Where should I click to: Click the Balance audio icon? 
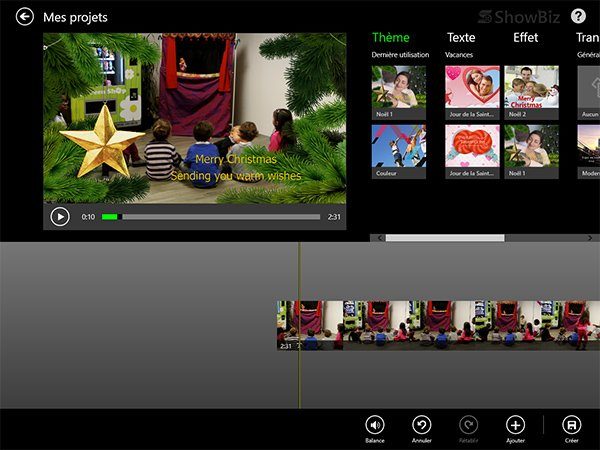pyautogui.click(x=375, y=425)
